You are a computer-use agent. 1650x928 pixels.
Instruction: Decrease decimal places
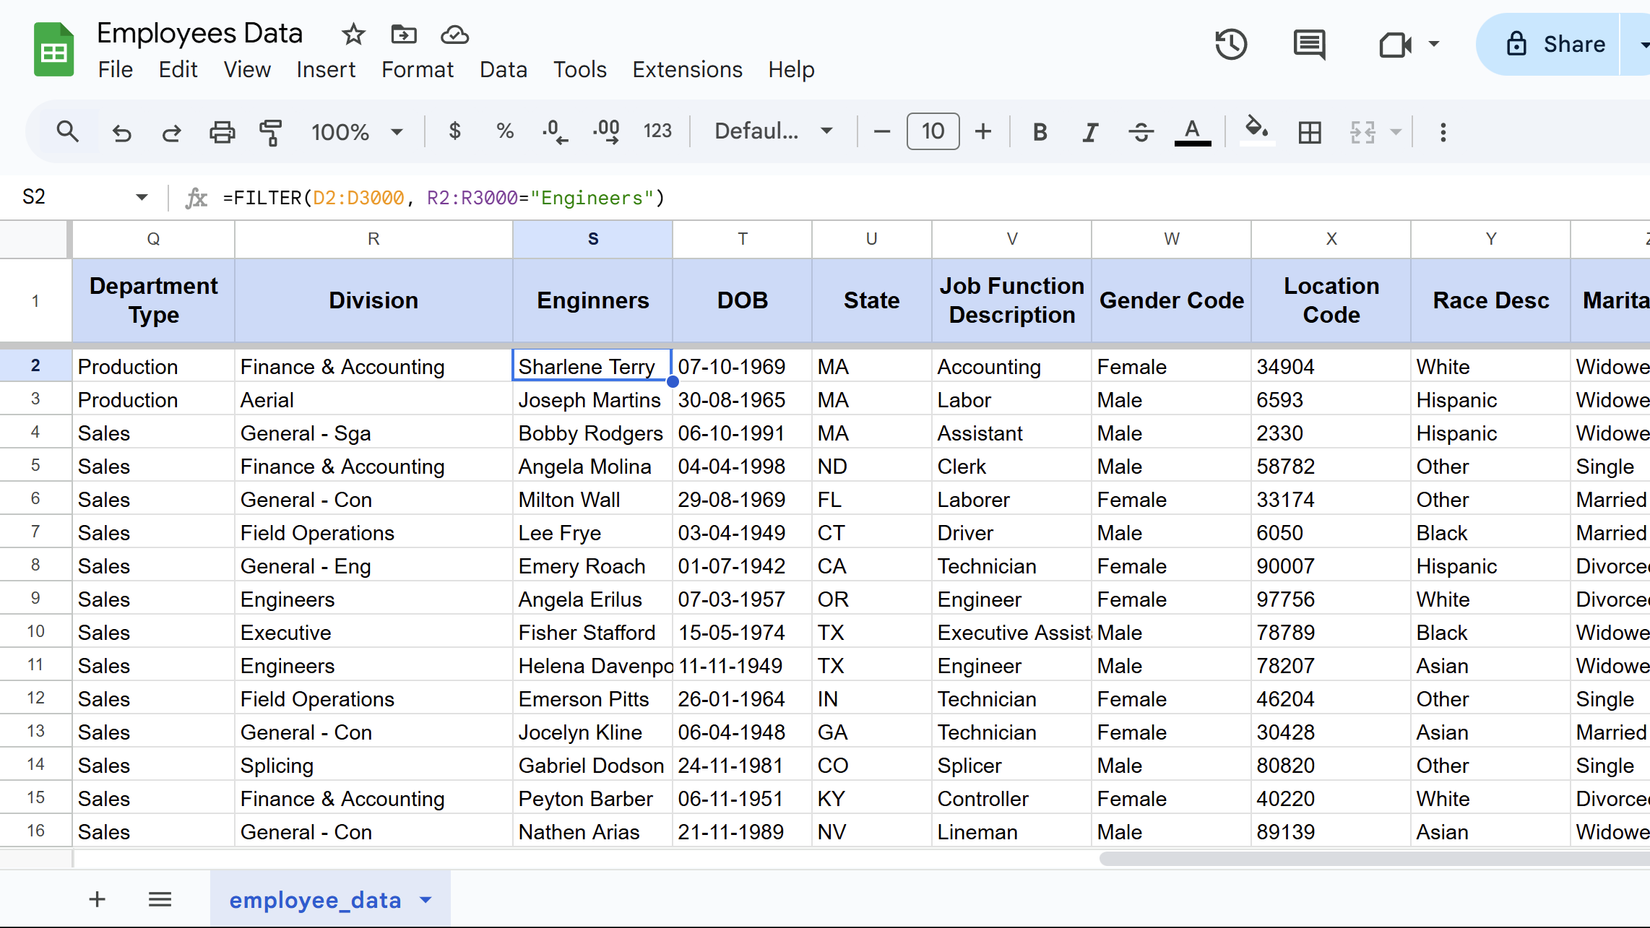pyautogui.click(x=554, y=131)
